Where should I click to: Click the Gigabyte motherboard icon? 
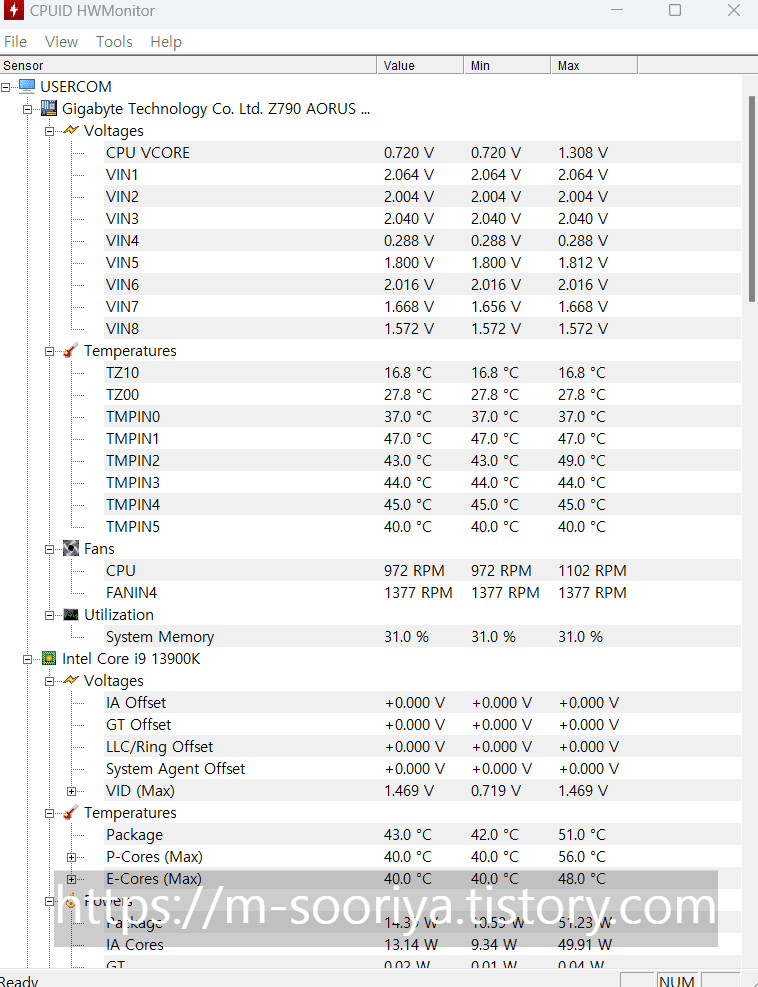coord(49,108)
